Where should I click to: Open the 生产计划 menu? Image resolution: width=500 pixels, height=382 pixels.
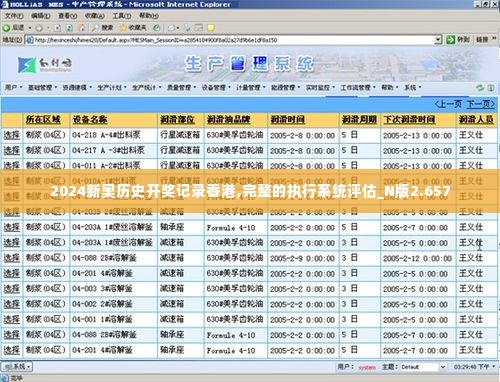tap(112, 88)
